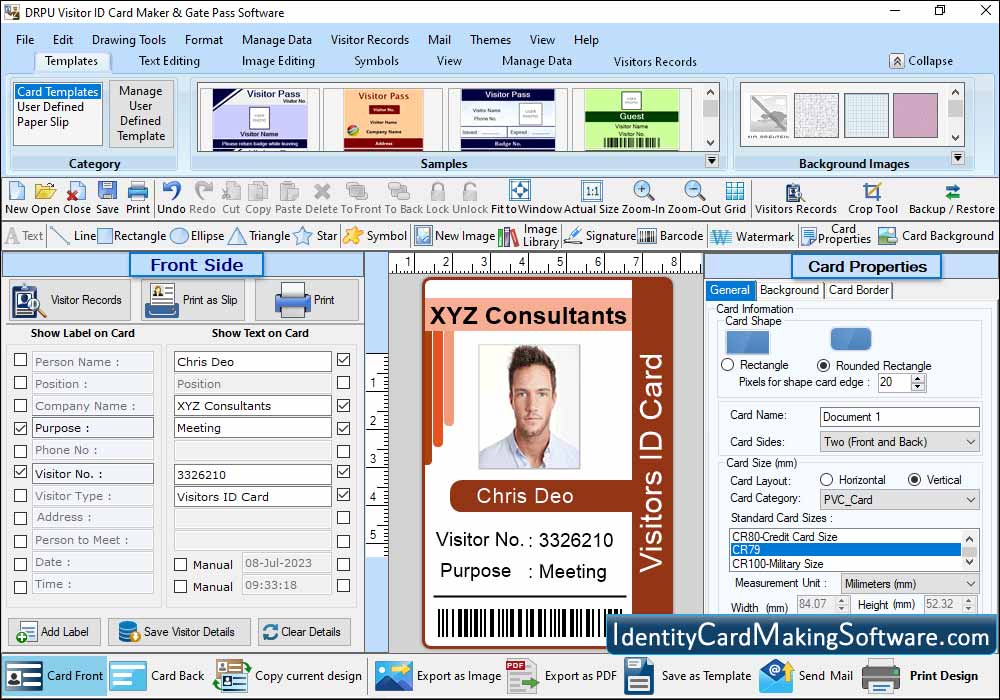Screen dimensions: 1000x700
Task: Open the Drawing Tools menu
Action: click(129, 40)
